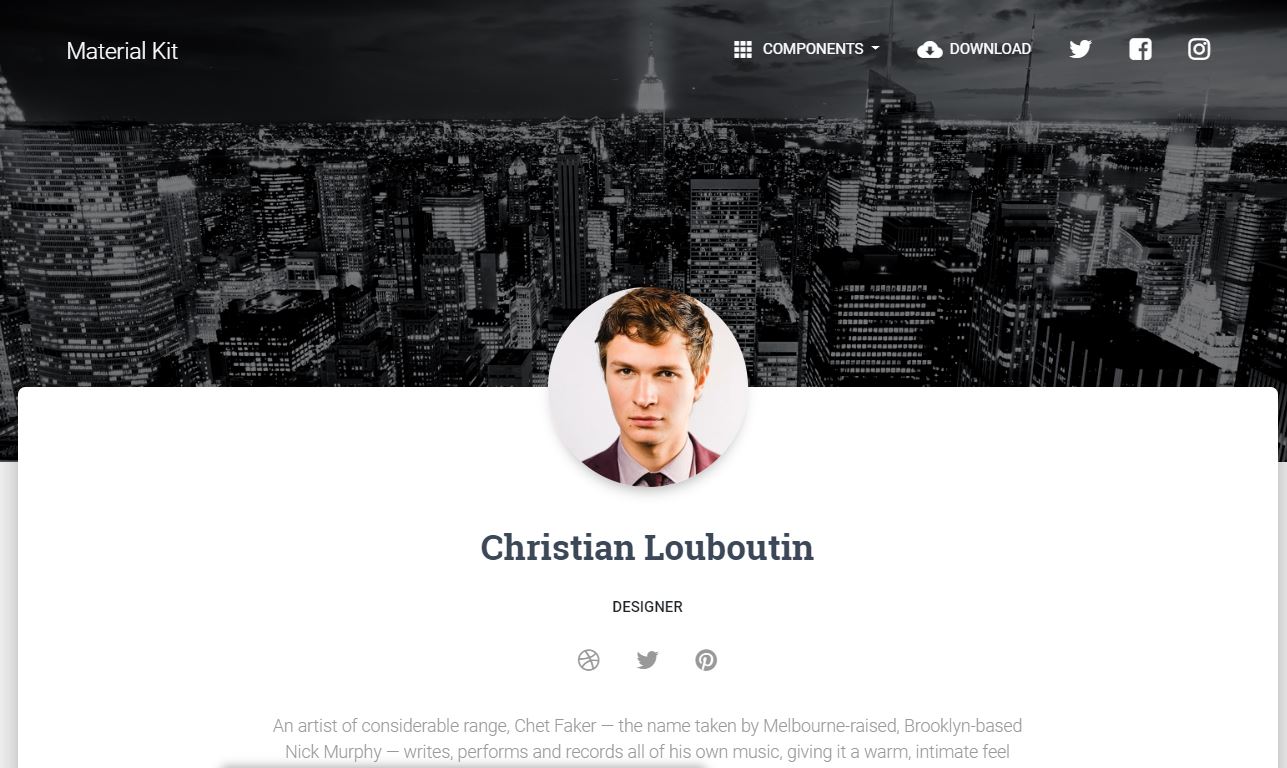
Task: Click the Christian Louboutin name heading
Action: coord(647,548)
